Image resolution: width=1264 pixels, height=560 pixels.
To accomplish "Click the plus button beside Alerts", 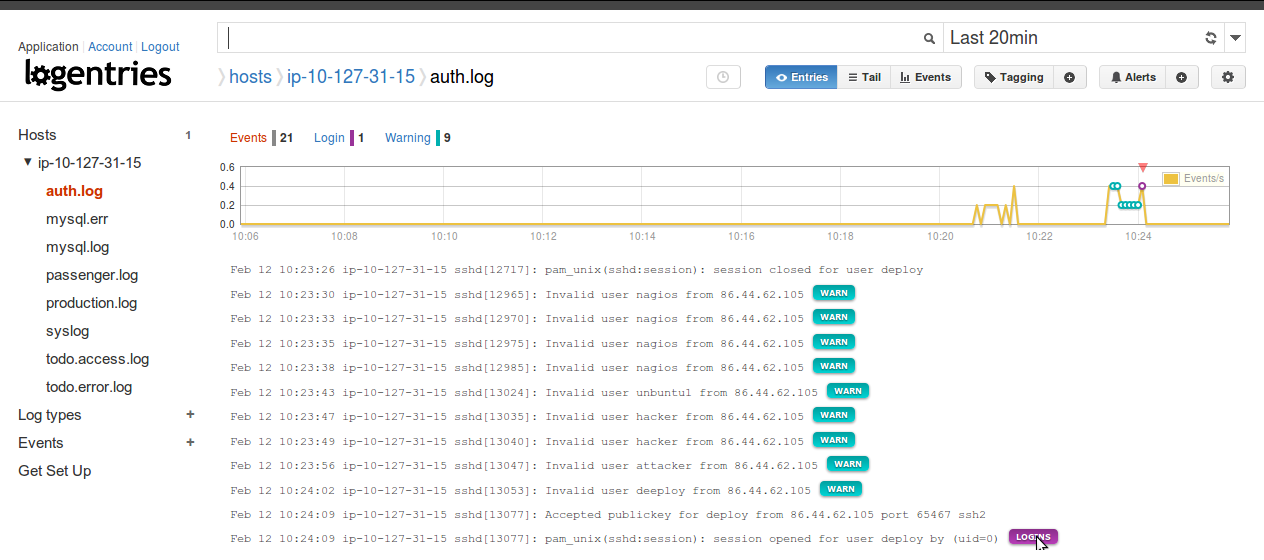I will 1181,77.
